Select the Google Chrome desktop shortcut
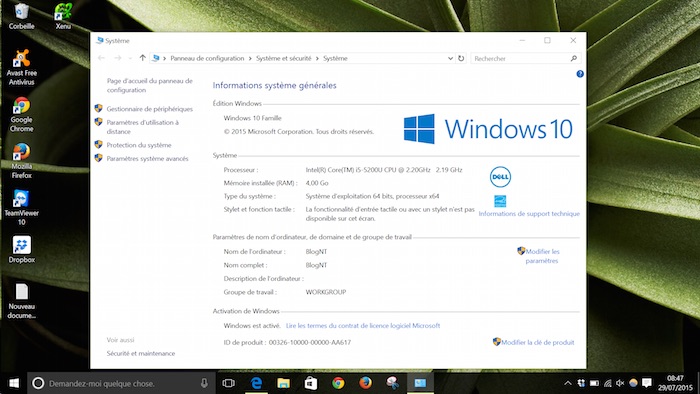This screenshot has width=700, height=394. click(21, 115)
